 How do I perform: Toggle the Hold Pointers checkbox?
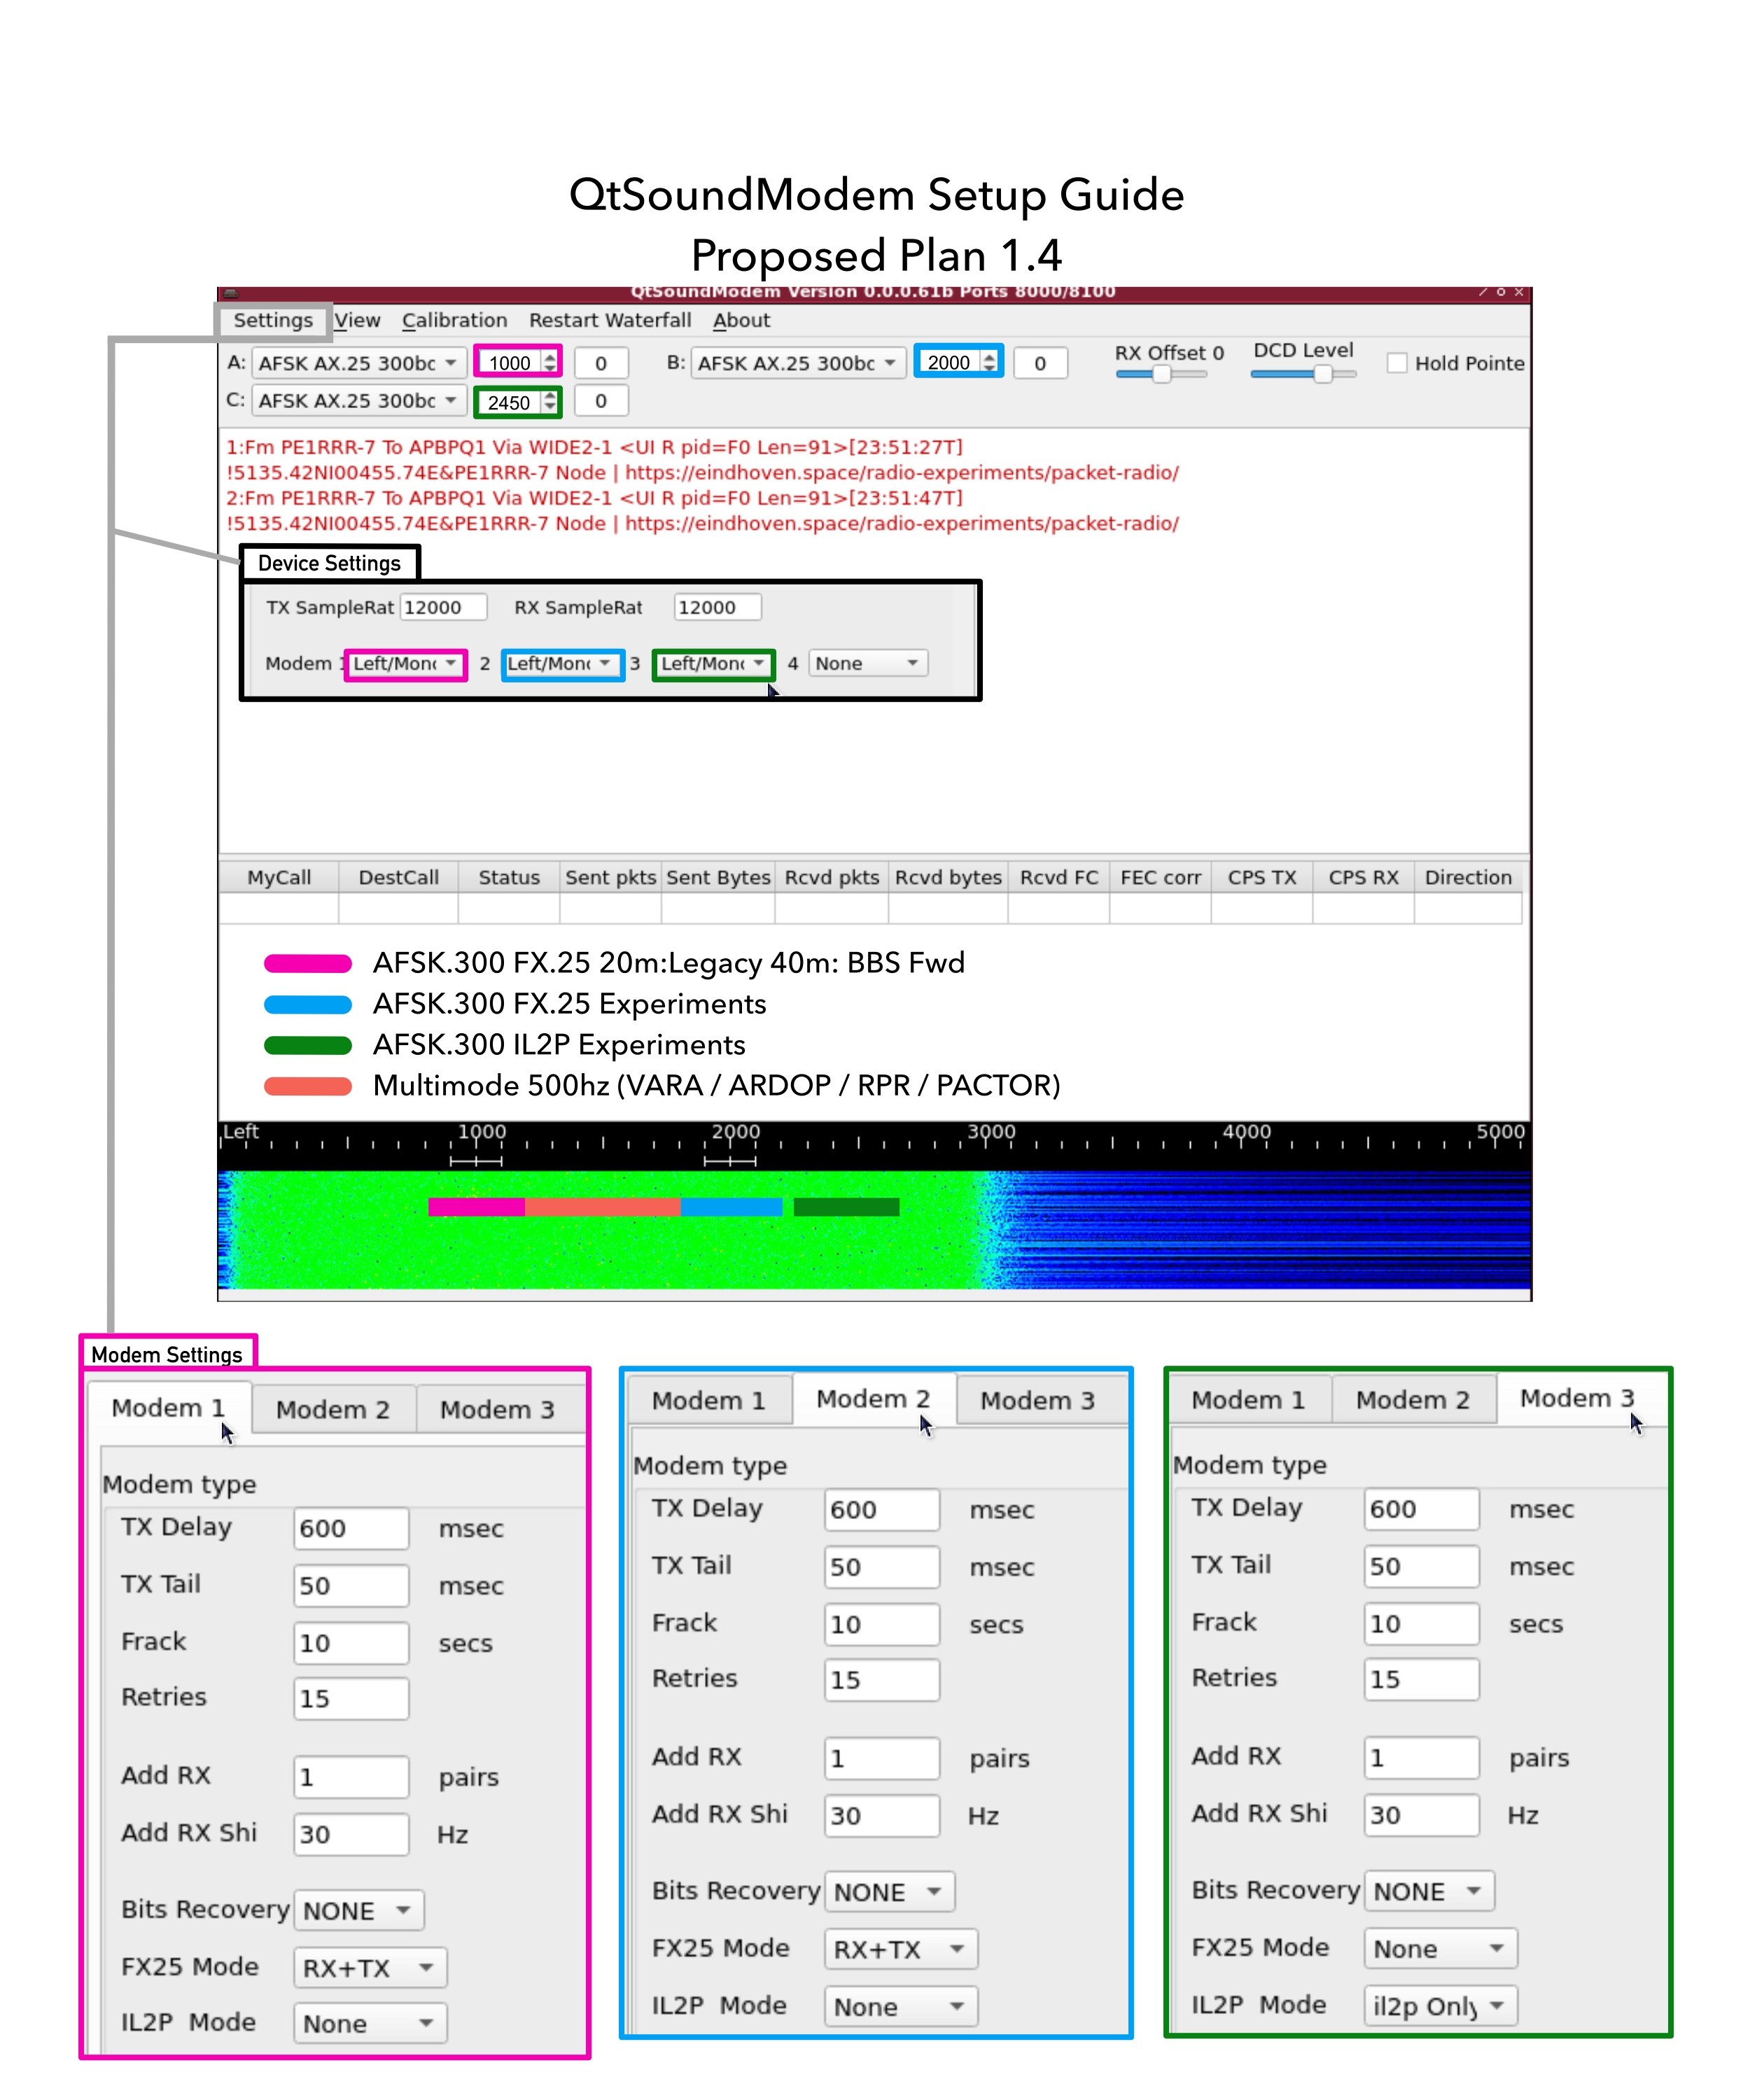1396,363
